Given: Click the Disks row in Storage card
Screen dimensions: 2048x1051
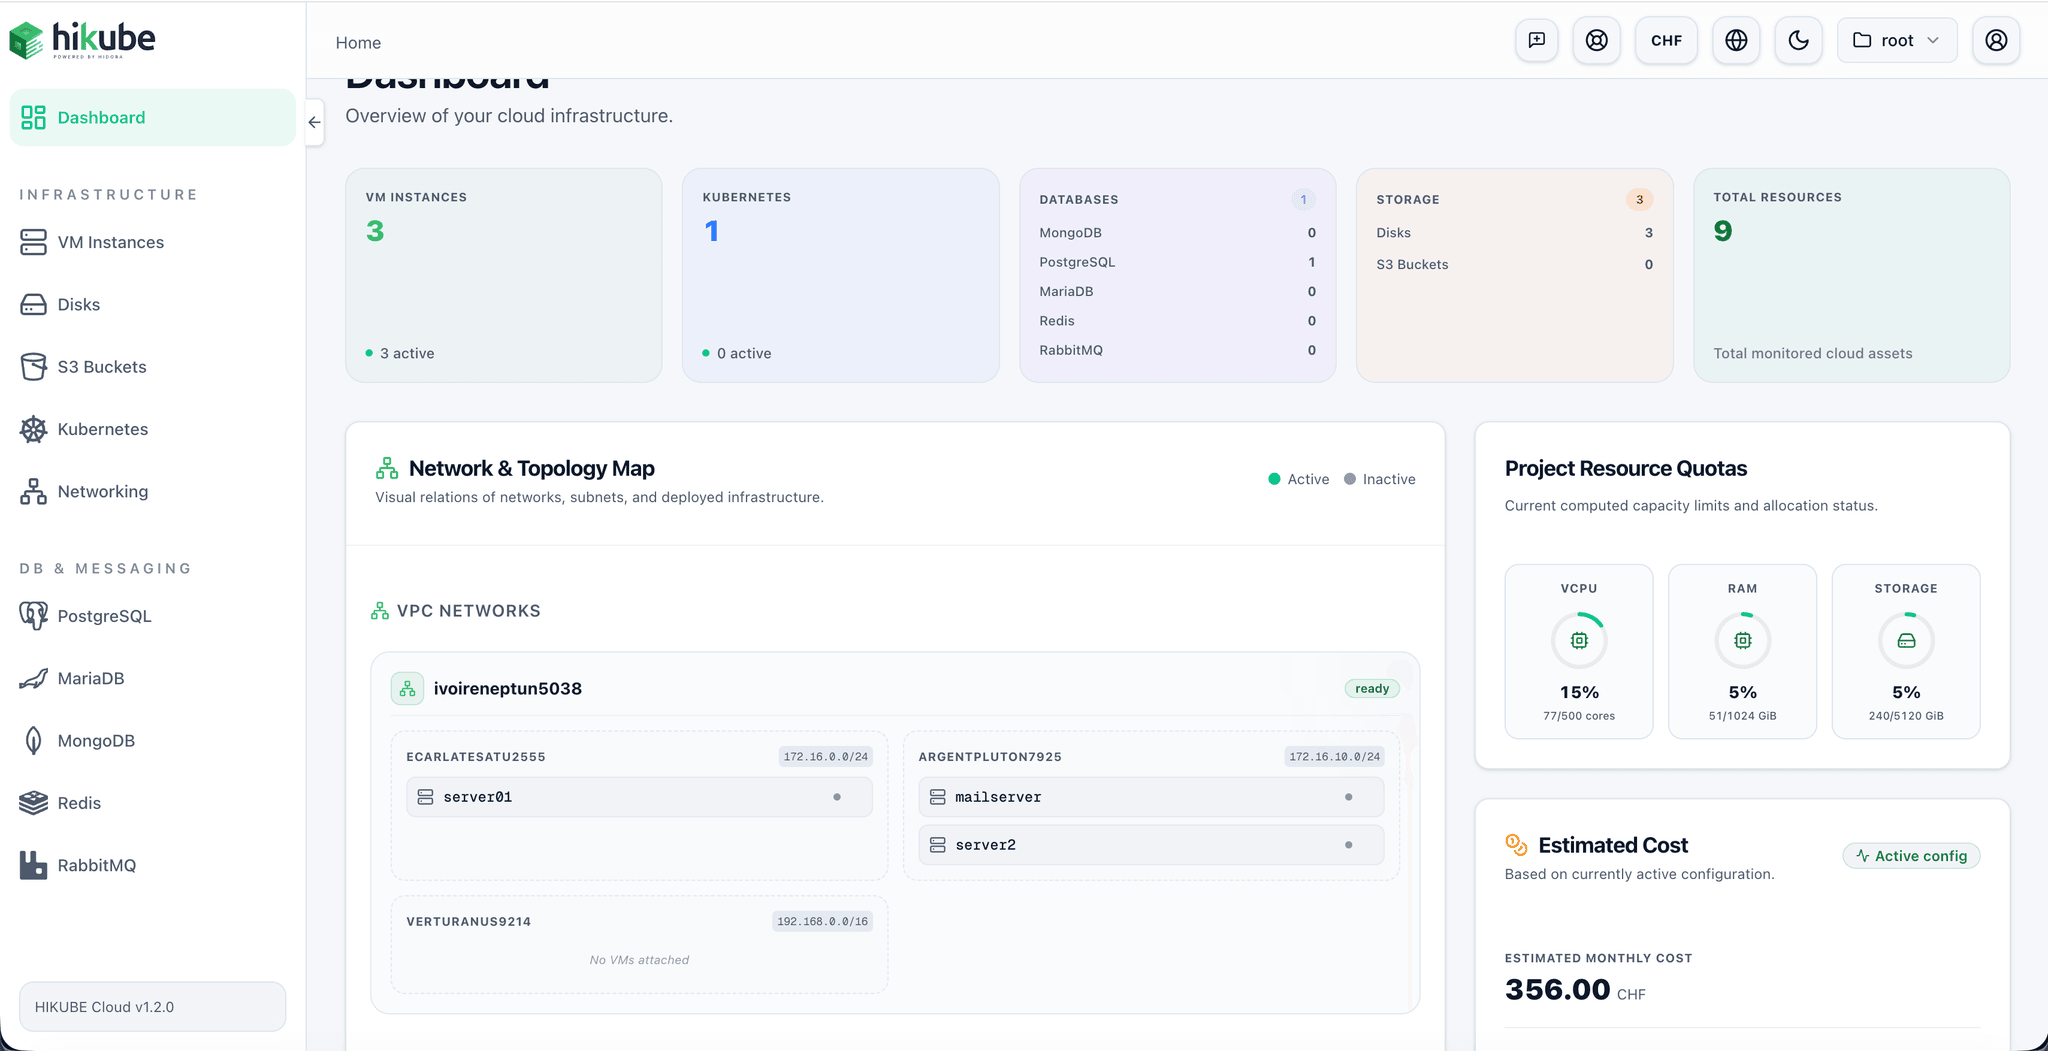Looking at the screenshot, I should tap(1514, 233).
